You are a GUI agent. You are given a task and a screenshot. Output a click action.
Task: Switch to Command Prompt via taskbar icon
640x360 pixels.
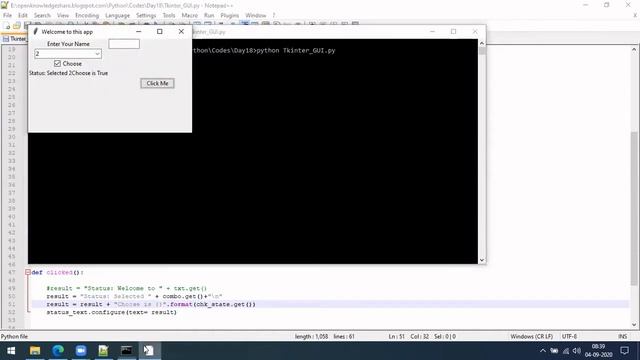coord(127,351)
